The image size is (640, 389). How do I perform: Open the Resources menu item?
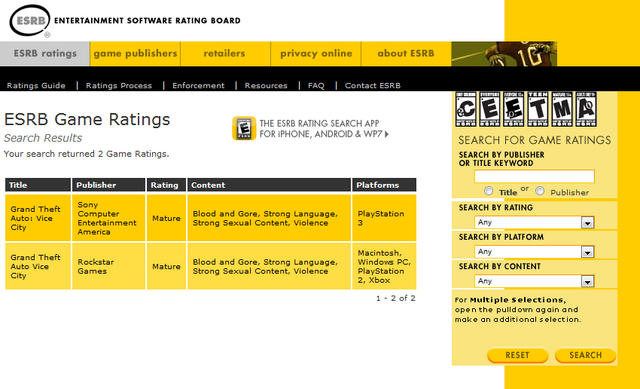click(x=266, y=86)
